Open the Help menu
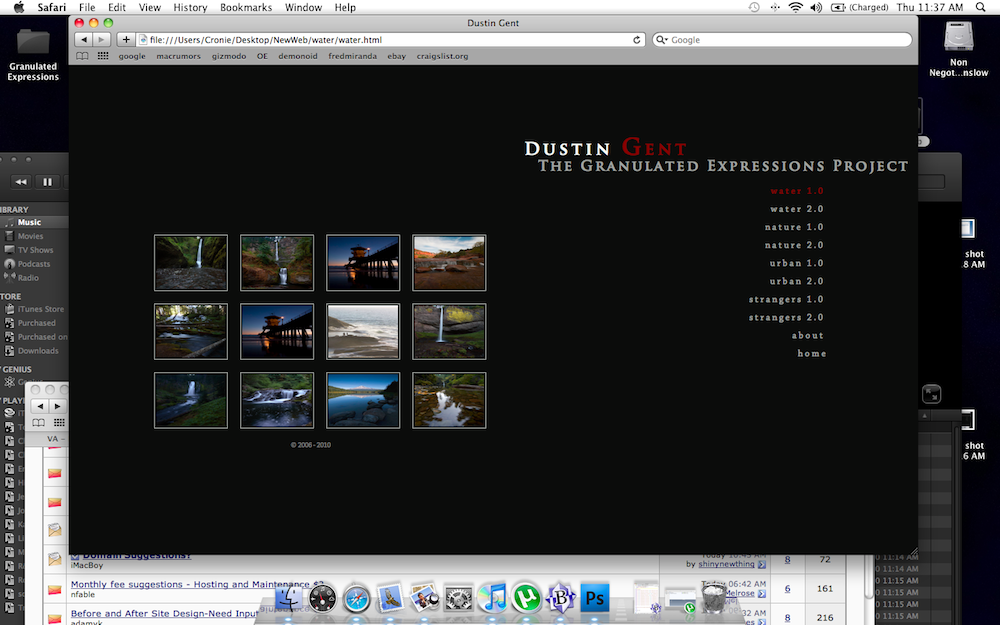This screenshot has height=625, width=1000. pos(345,8)
